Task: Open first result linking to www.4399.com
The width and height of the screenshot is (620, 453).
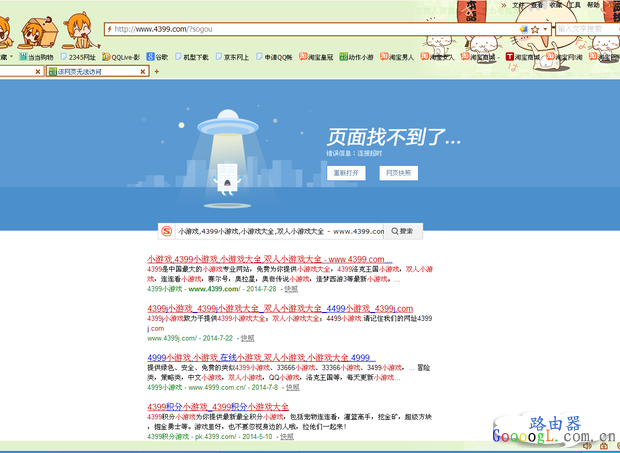Action: click(x=270, y=259)
